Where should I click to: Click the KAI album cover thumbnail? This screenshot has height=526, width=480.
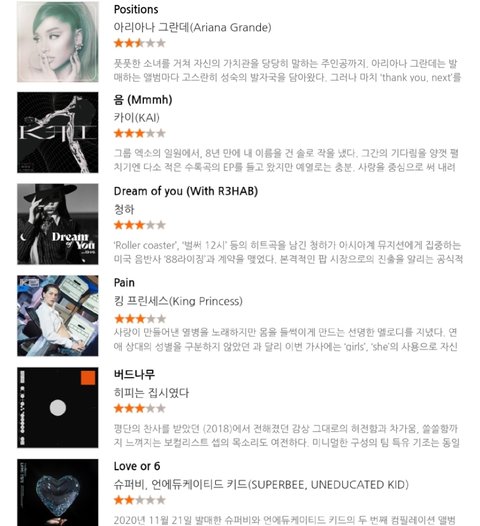tap(58, 133)
